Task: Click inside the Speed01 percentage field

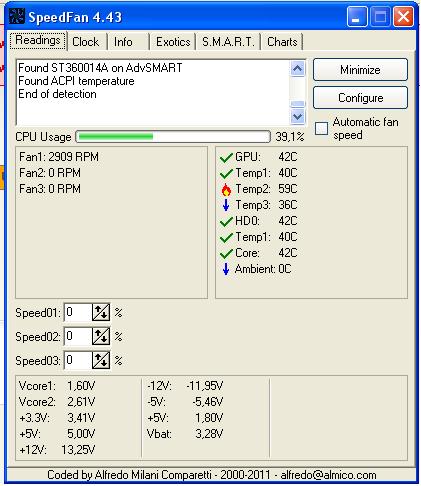Action: tap(78, 312)
